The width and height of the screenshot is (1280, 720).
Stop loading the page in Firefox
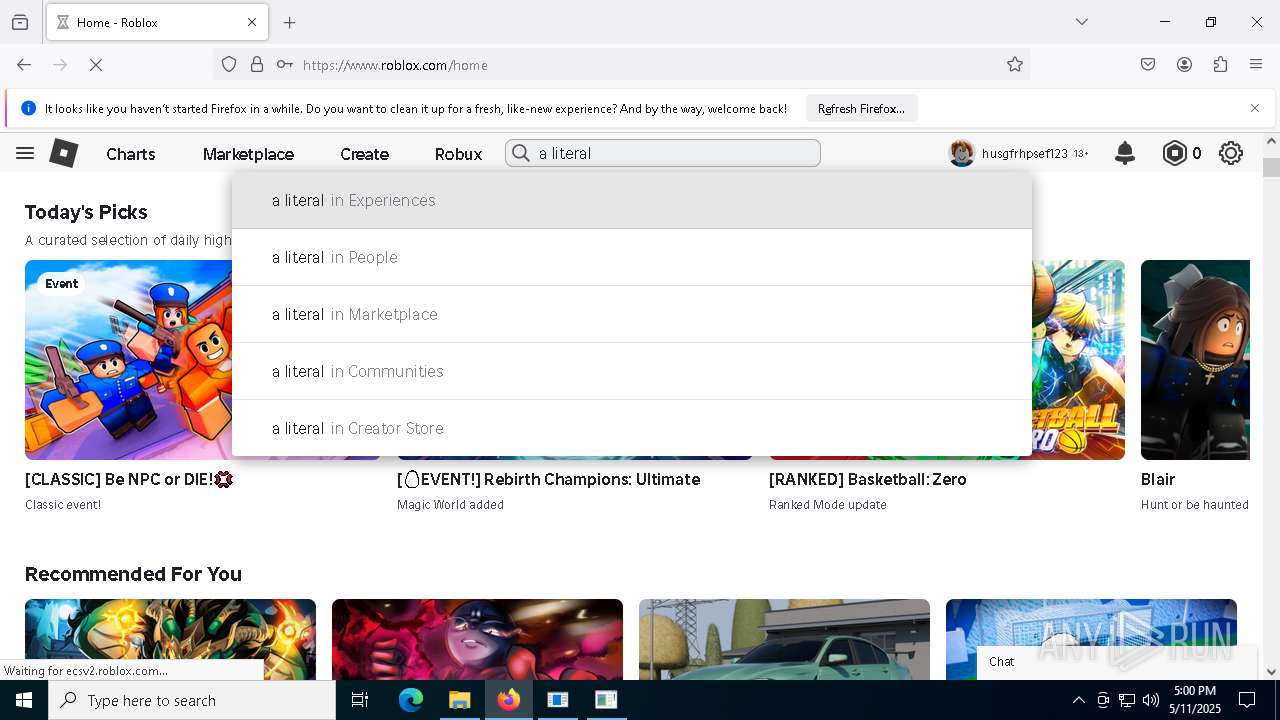[x=96, y=65]
